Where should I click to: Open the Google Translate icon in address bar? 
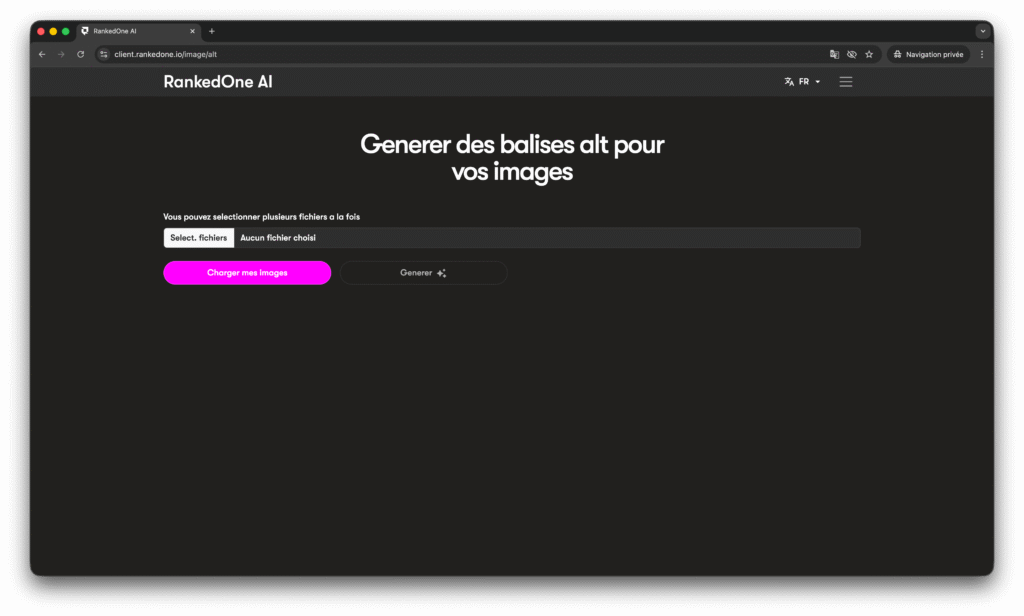834,54
